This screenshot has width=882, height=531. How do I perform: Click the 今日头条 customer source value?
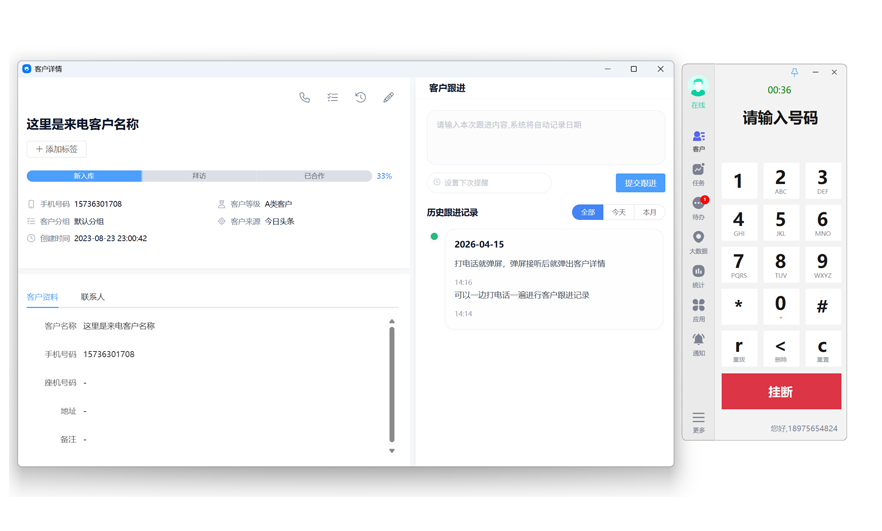(280, 221)
